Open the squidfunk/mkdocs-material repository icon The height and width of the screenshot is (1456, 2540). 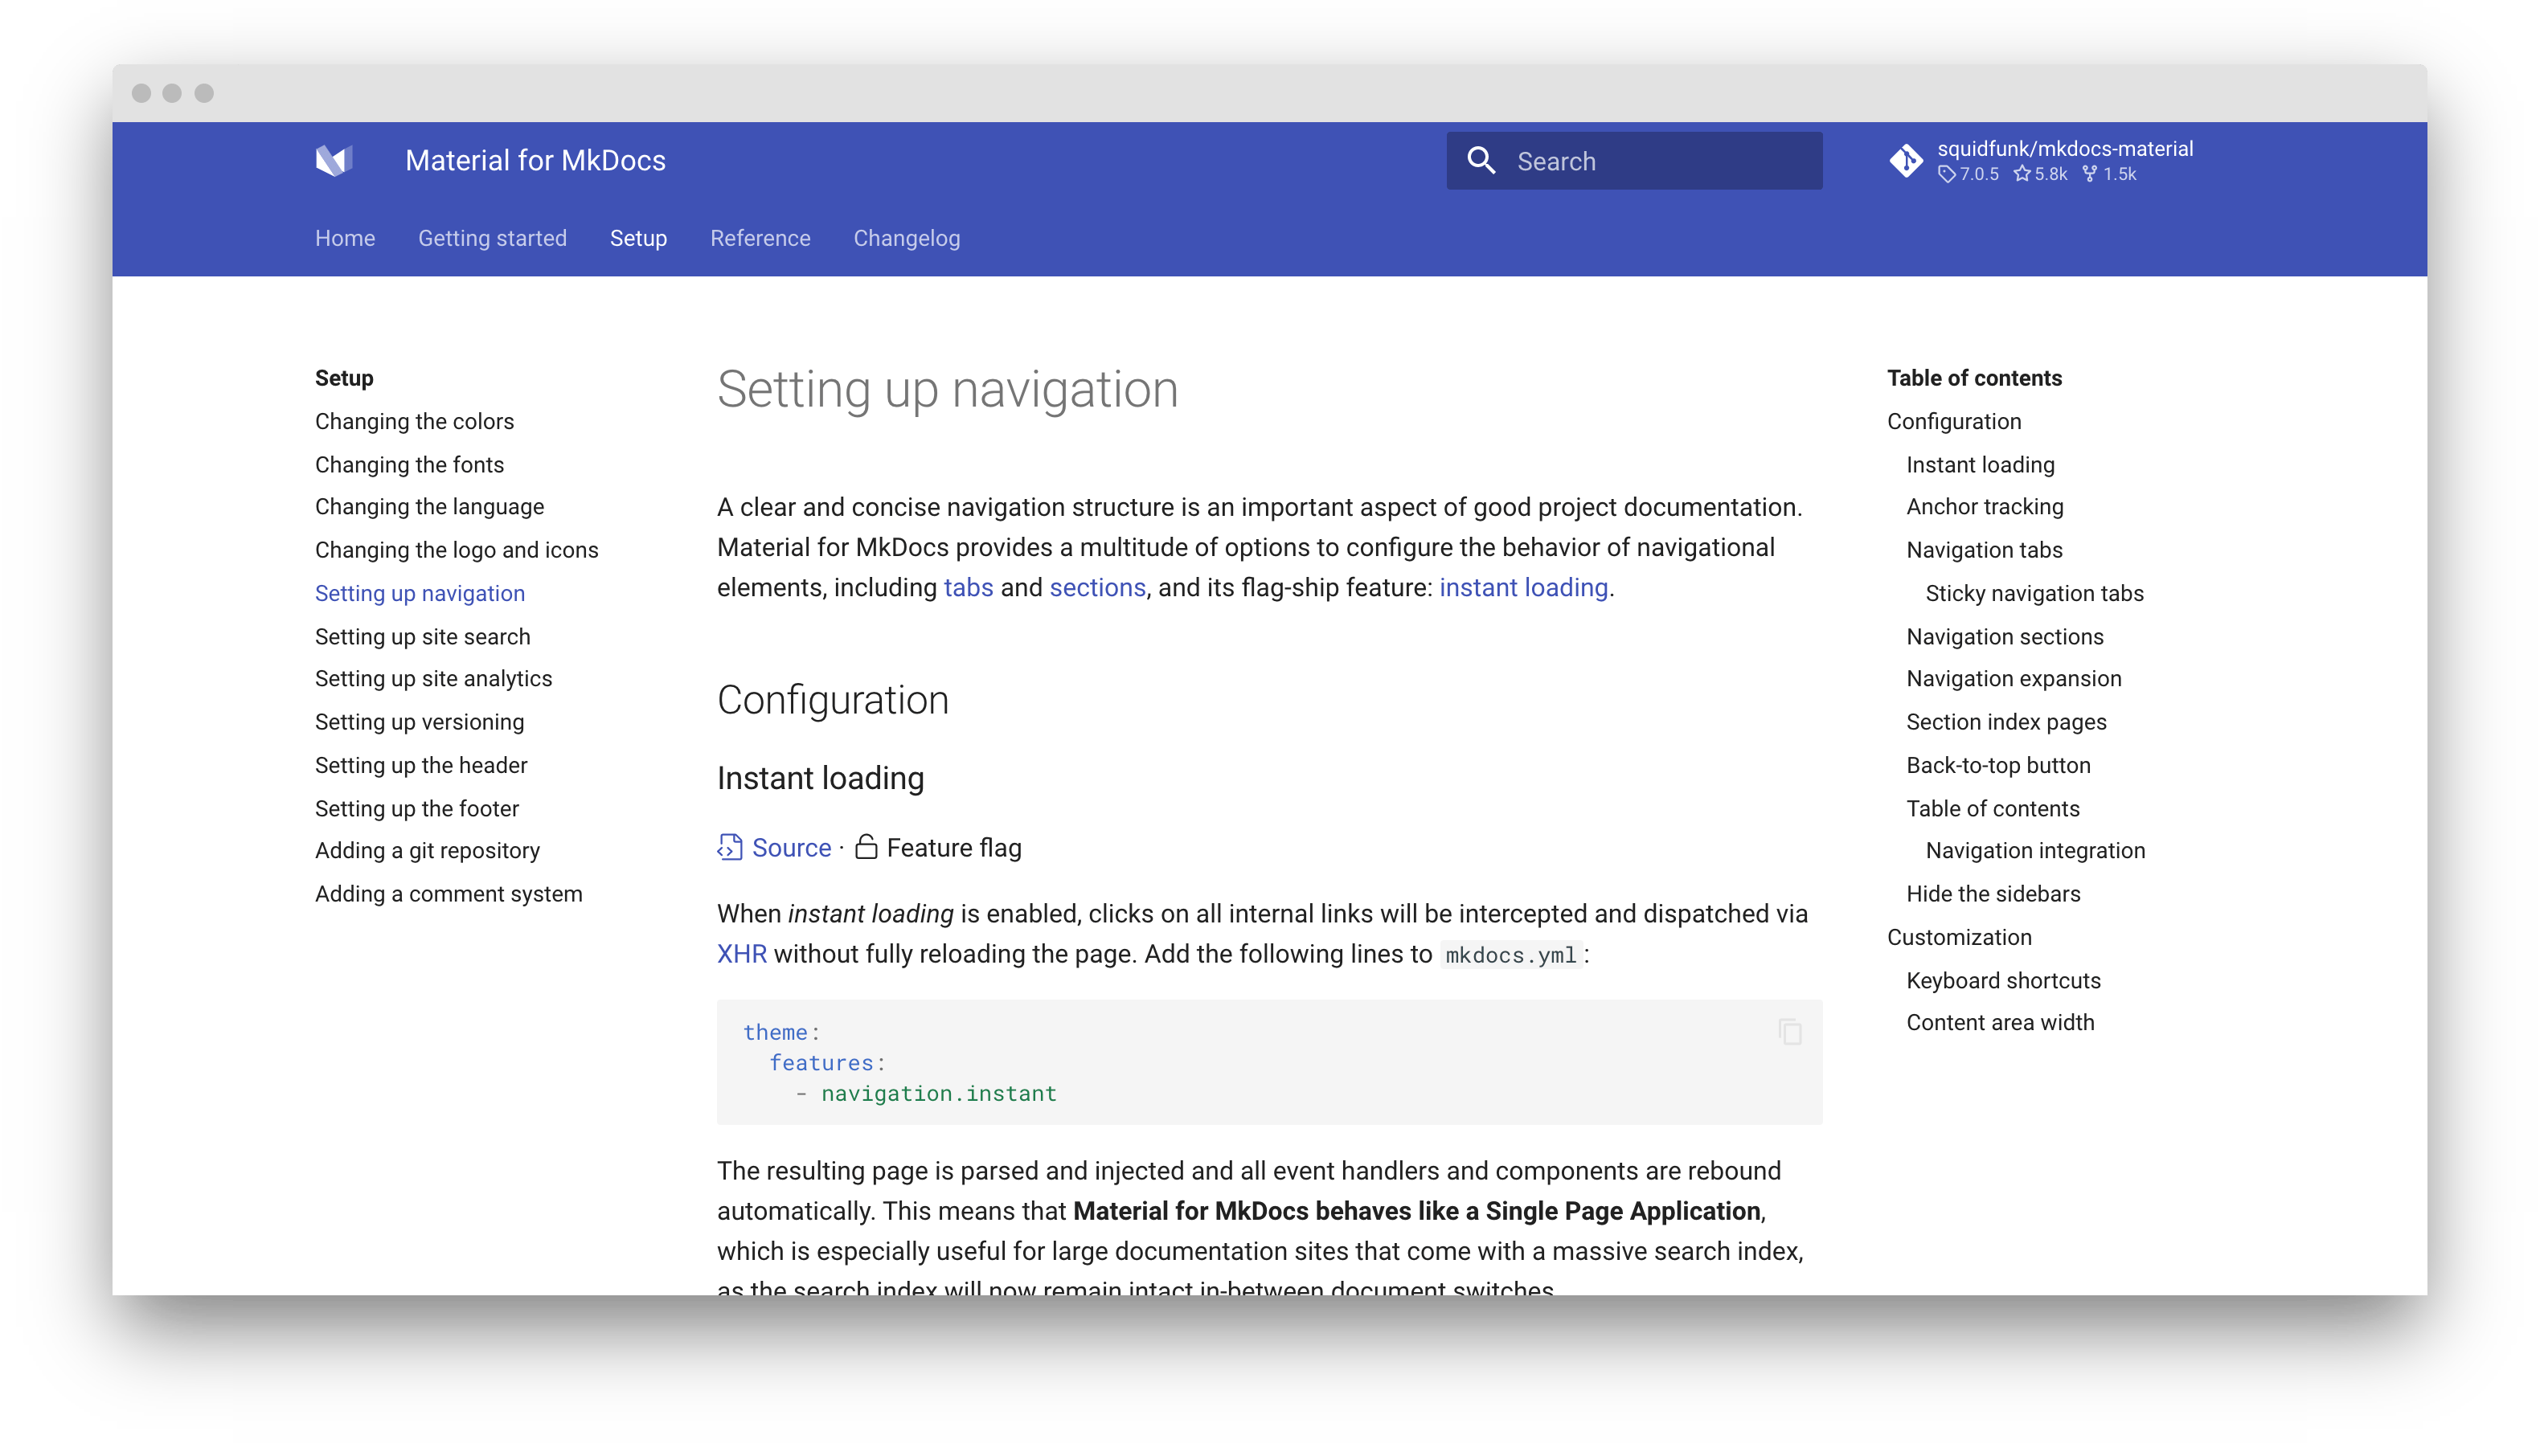pyautogui.click(x=1907, y=160)
